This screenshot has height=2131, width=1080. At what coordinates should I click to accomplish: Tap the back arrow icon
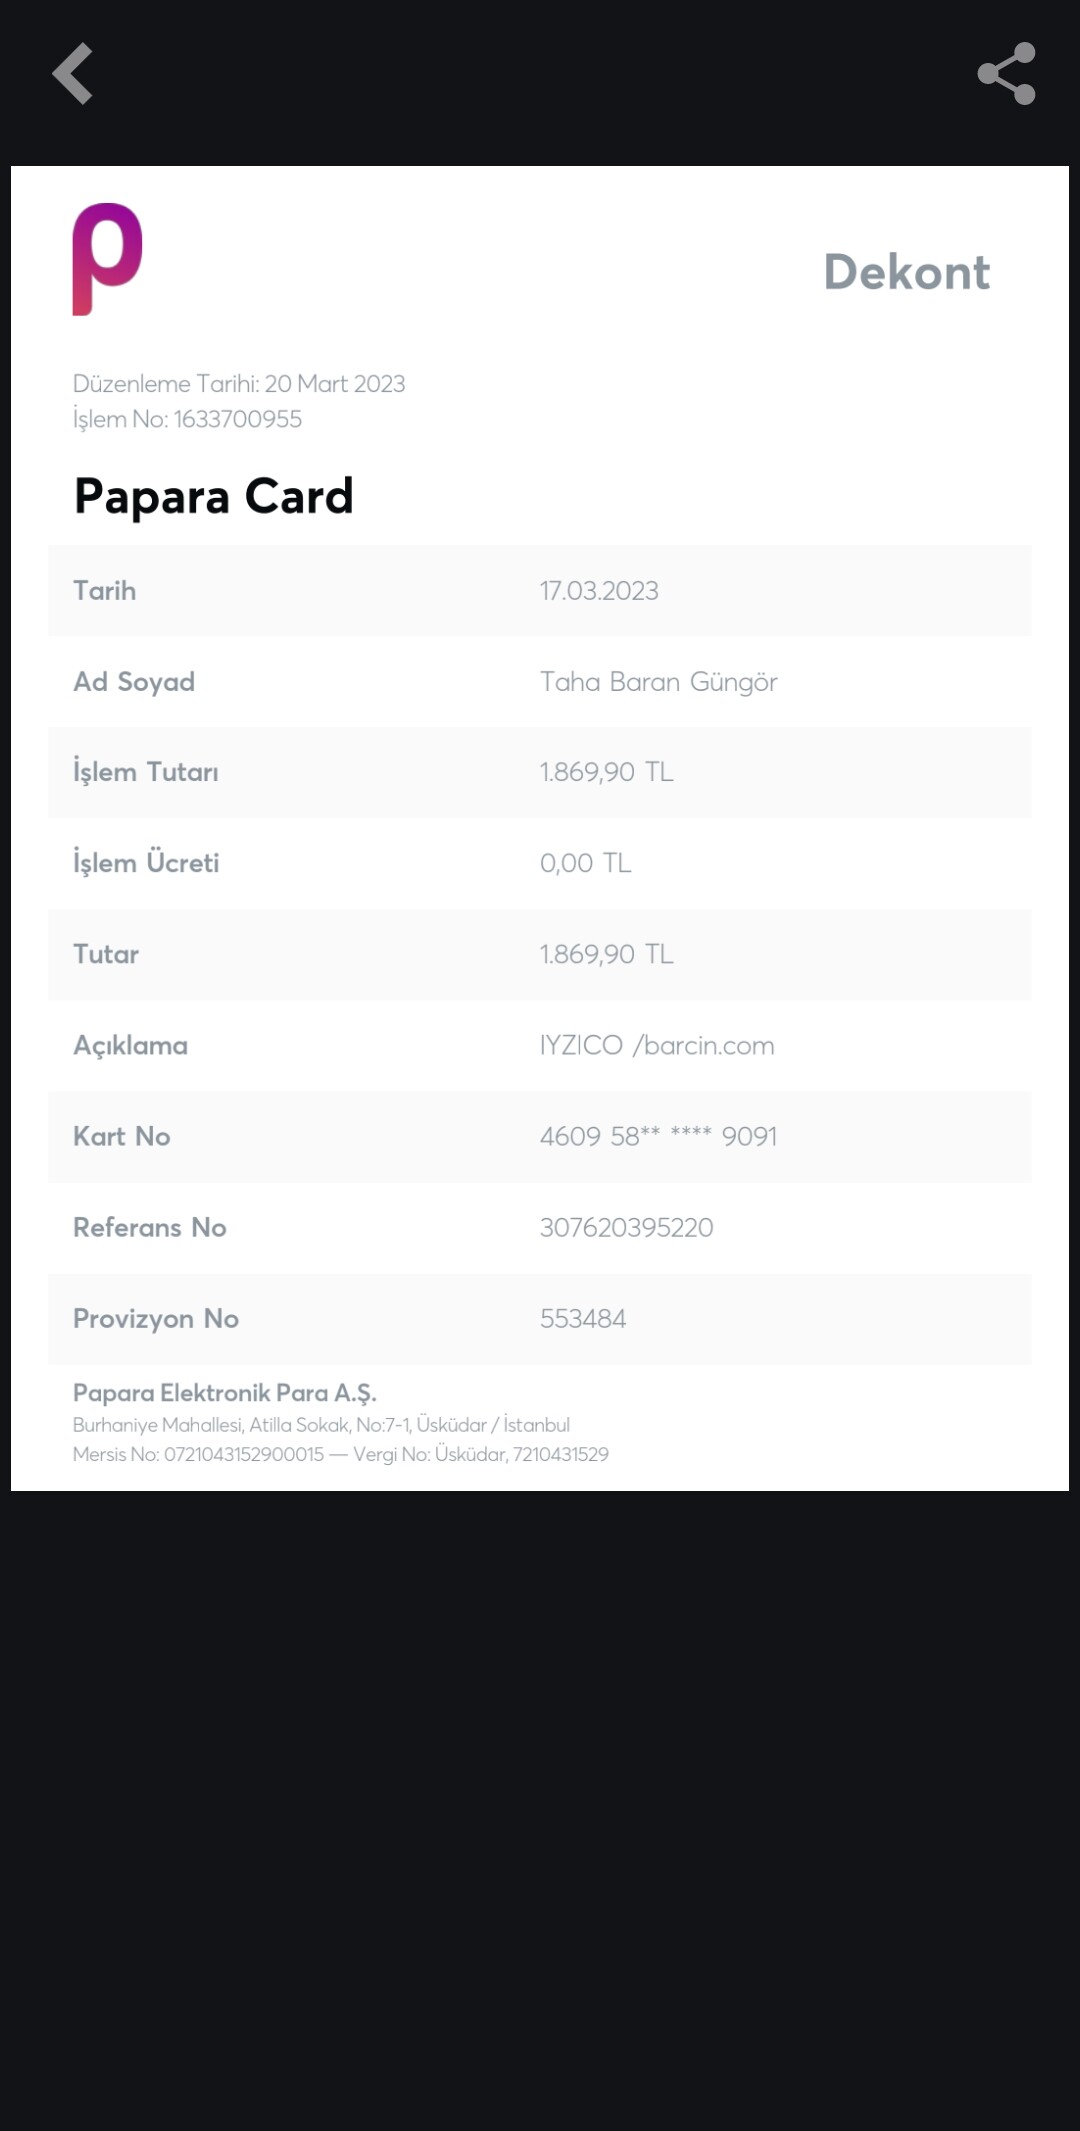(x=73, y=73)
